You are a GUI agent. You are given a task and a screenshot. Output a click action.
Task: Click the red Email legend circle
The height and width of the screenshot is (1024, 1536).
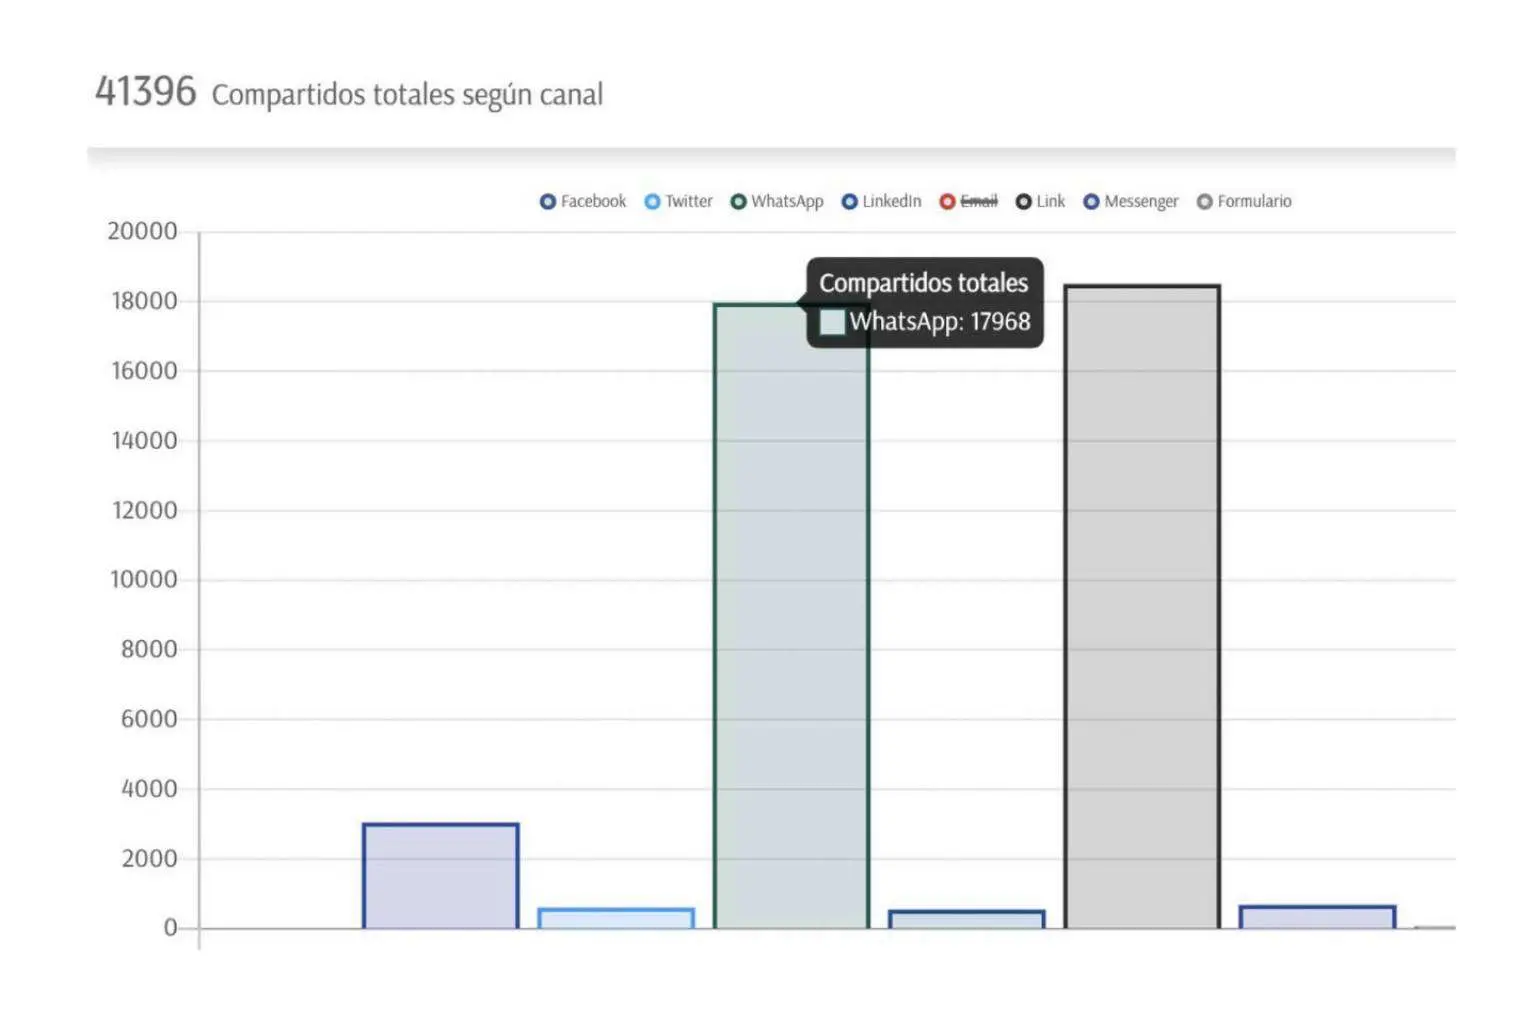[x=947, y=202]
